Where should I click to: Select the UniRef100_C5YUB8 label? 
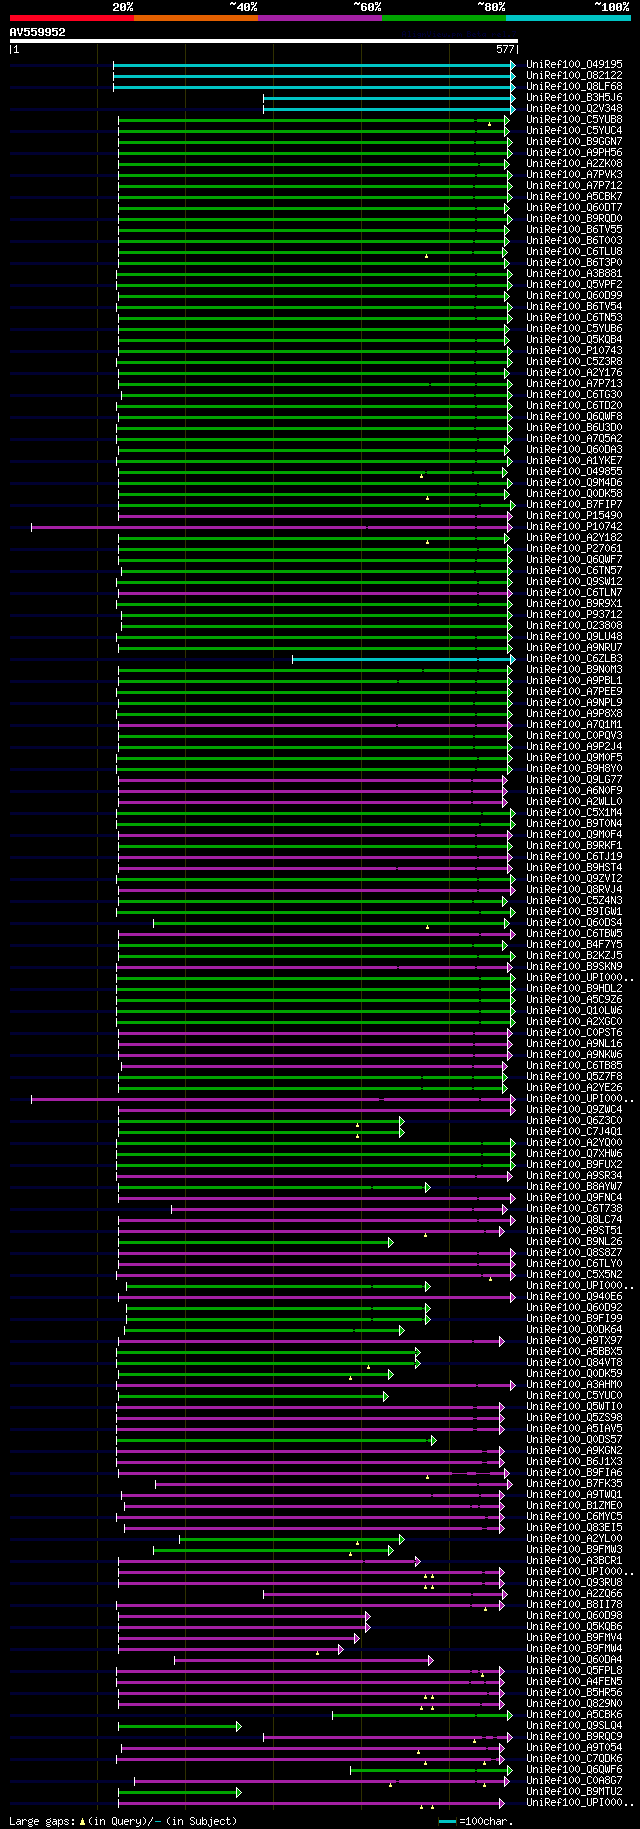pyautogui.click(x=574, y=120)
